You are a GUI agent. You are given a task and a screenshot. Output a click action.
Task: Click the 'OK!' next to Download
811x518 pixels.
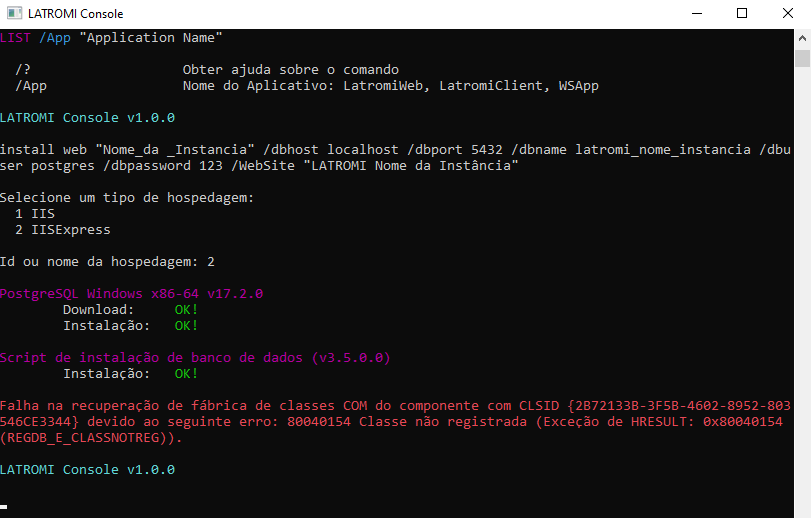coord(186,310)
